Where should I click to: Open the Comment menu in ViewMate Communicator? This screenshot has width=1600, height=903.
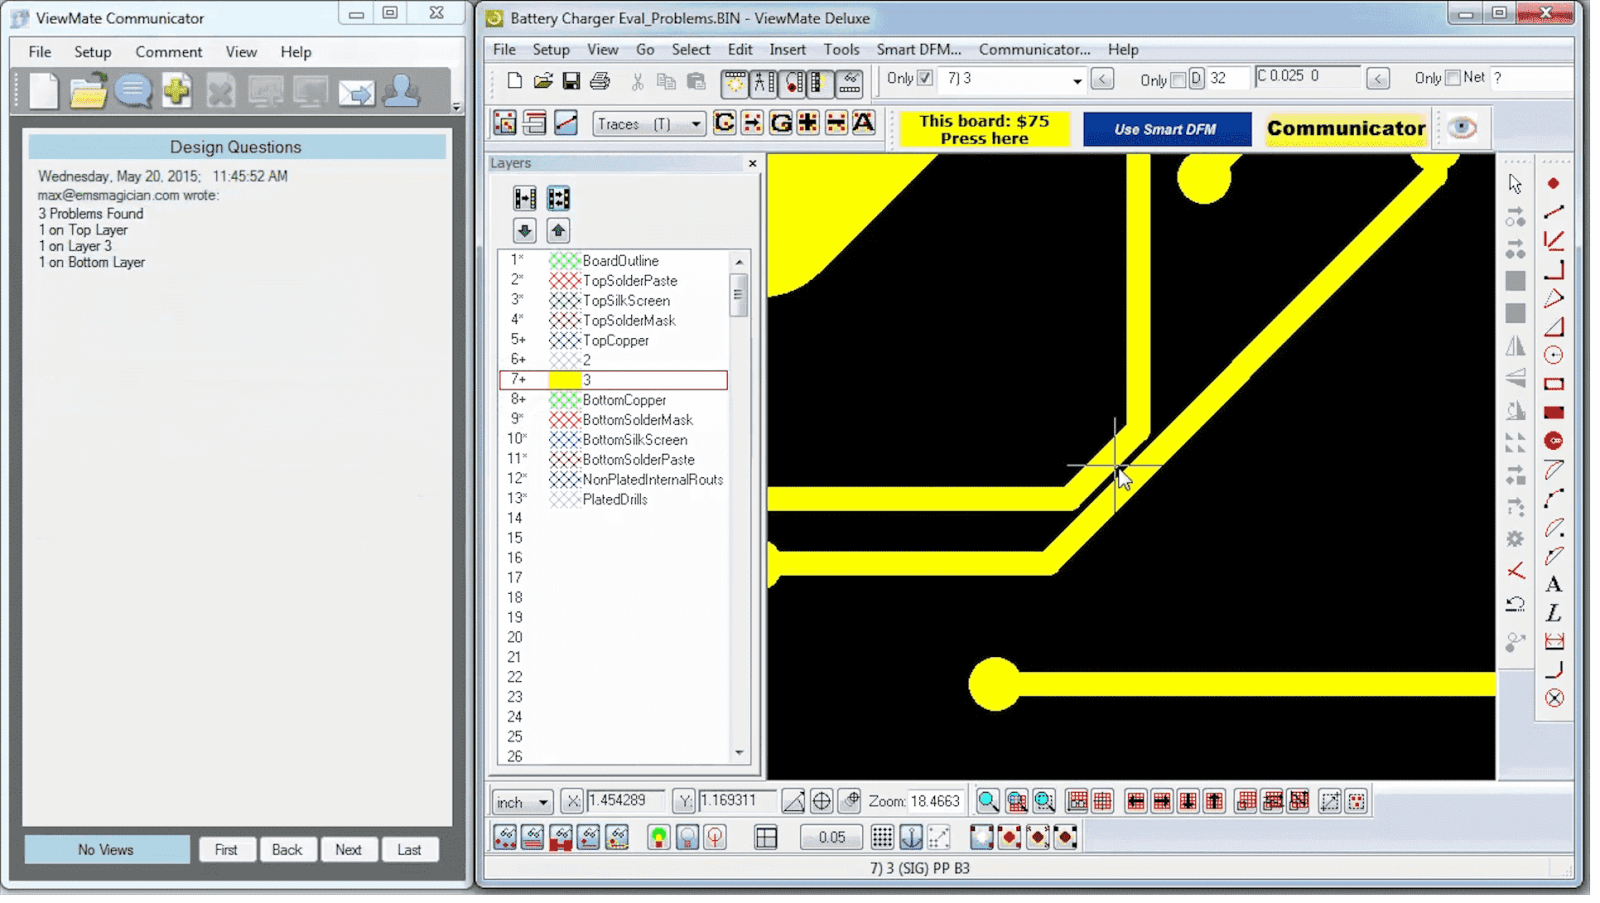[168, 51]
